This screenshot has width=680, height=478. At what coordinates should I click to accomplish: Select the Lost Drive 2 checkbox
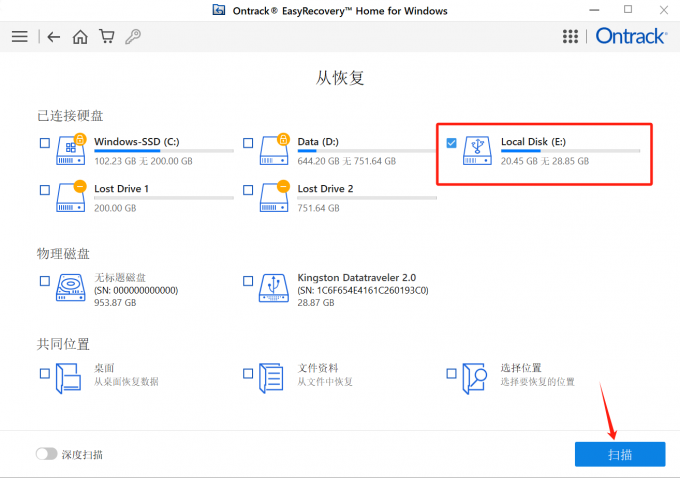[x=248, y=190]
